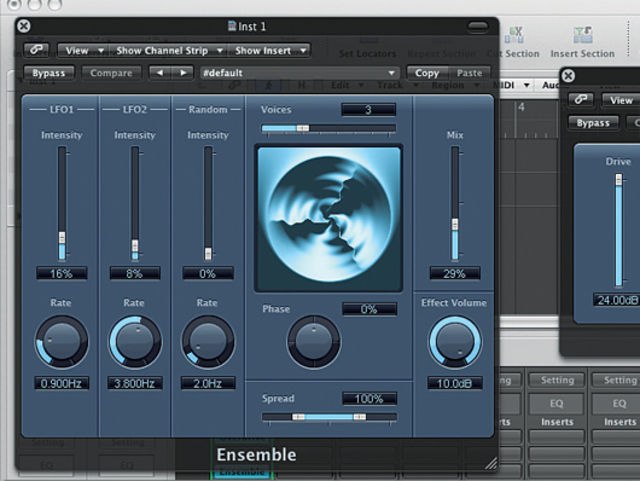Screen dimensions: 640x481
Task: Click the Ensemble insert slot in channel strip
Action: pos(242,472)
